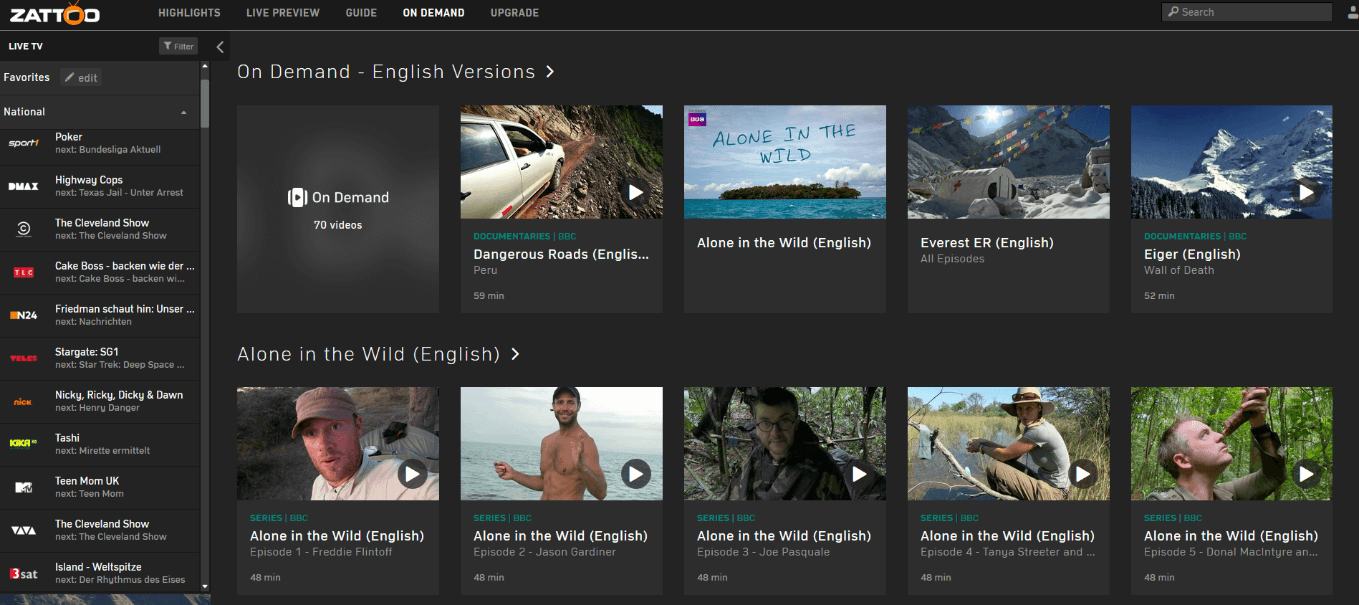Open the Live Preview tab
The image size is (1359, 605).
283,13
